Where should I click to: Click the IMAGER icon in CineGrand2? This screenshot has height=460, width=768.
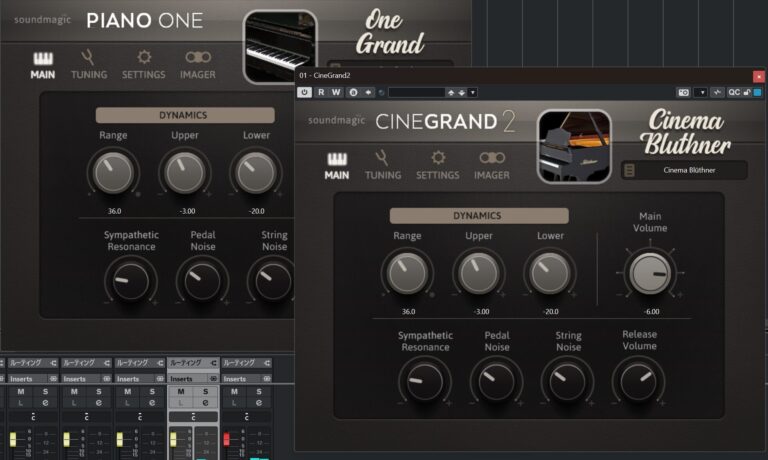tap(492, 157)
